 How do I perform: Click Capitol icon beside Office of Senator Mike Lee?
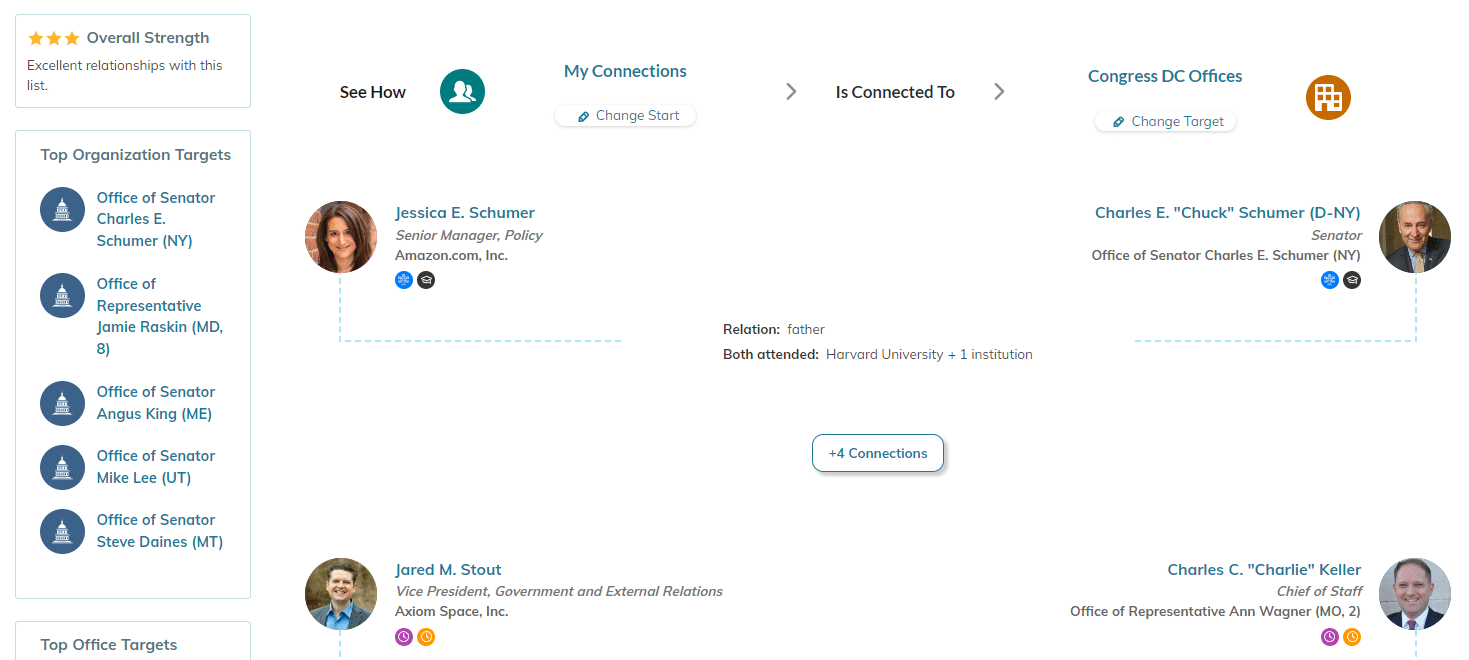(62, 467)
